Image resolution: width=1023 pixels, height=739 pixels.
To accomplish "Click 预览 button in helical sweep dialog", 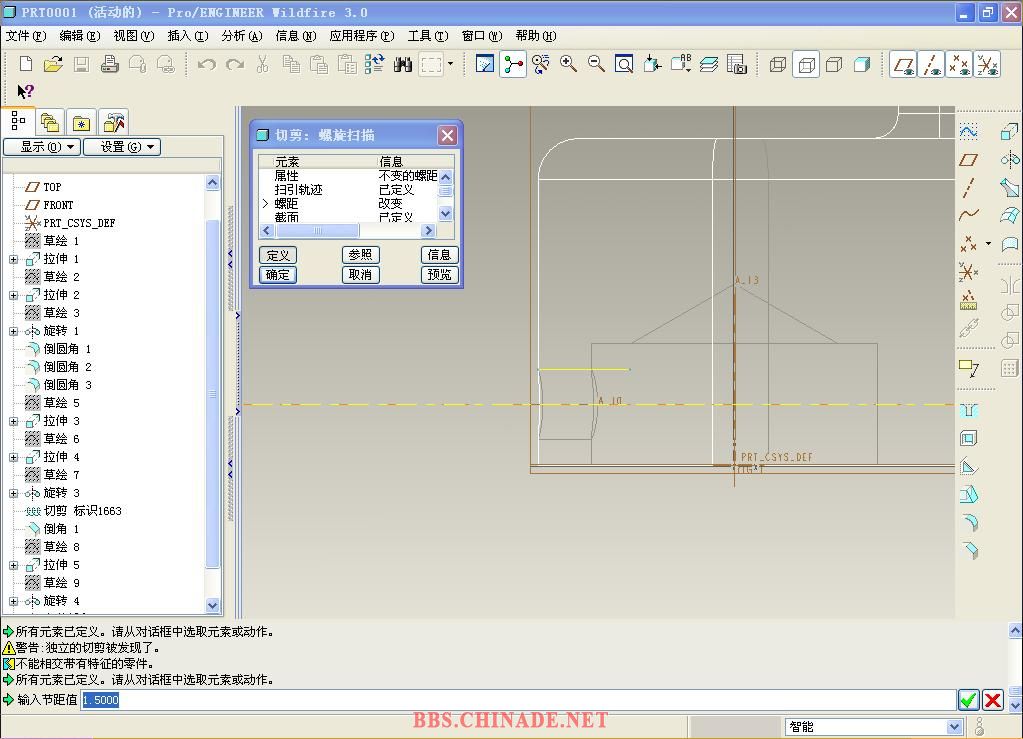I will point(440,275).
